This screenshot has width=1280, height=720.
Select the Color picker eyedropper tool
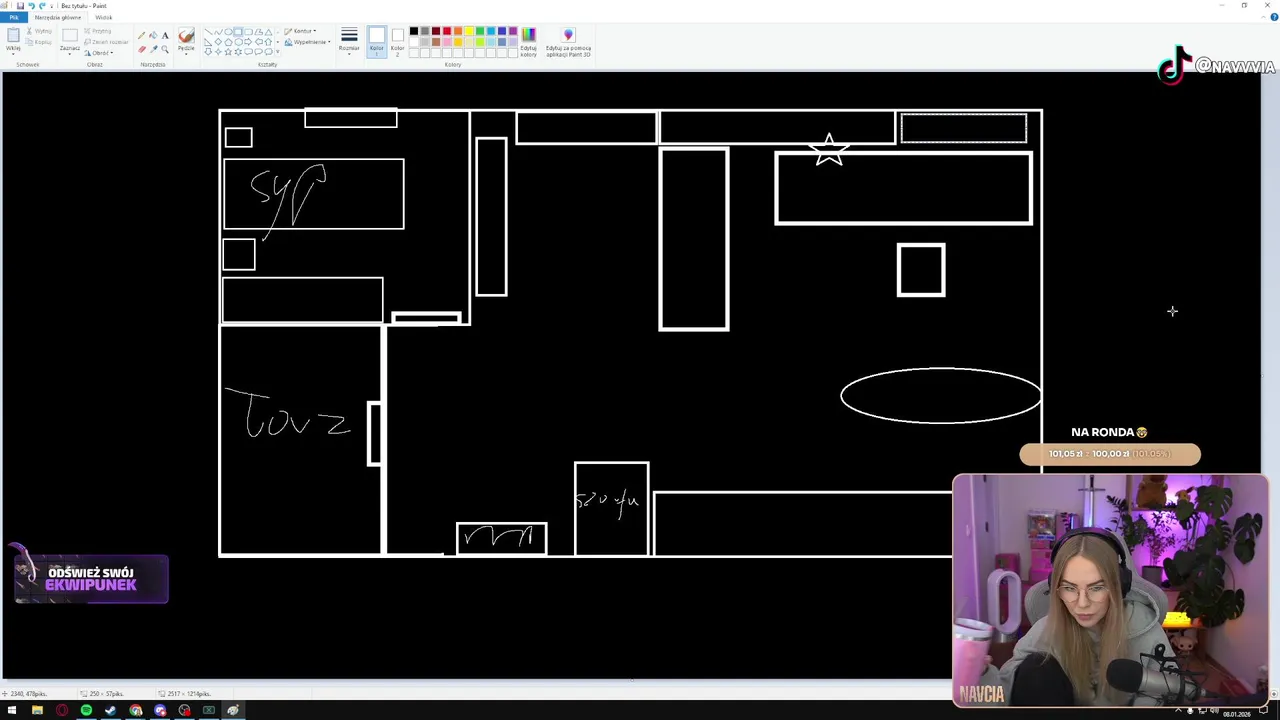[x=153, y=49]
